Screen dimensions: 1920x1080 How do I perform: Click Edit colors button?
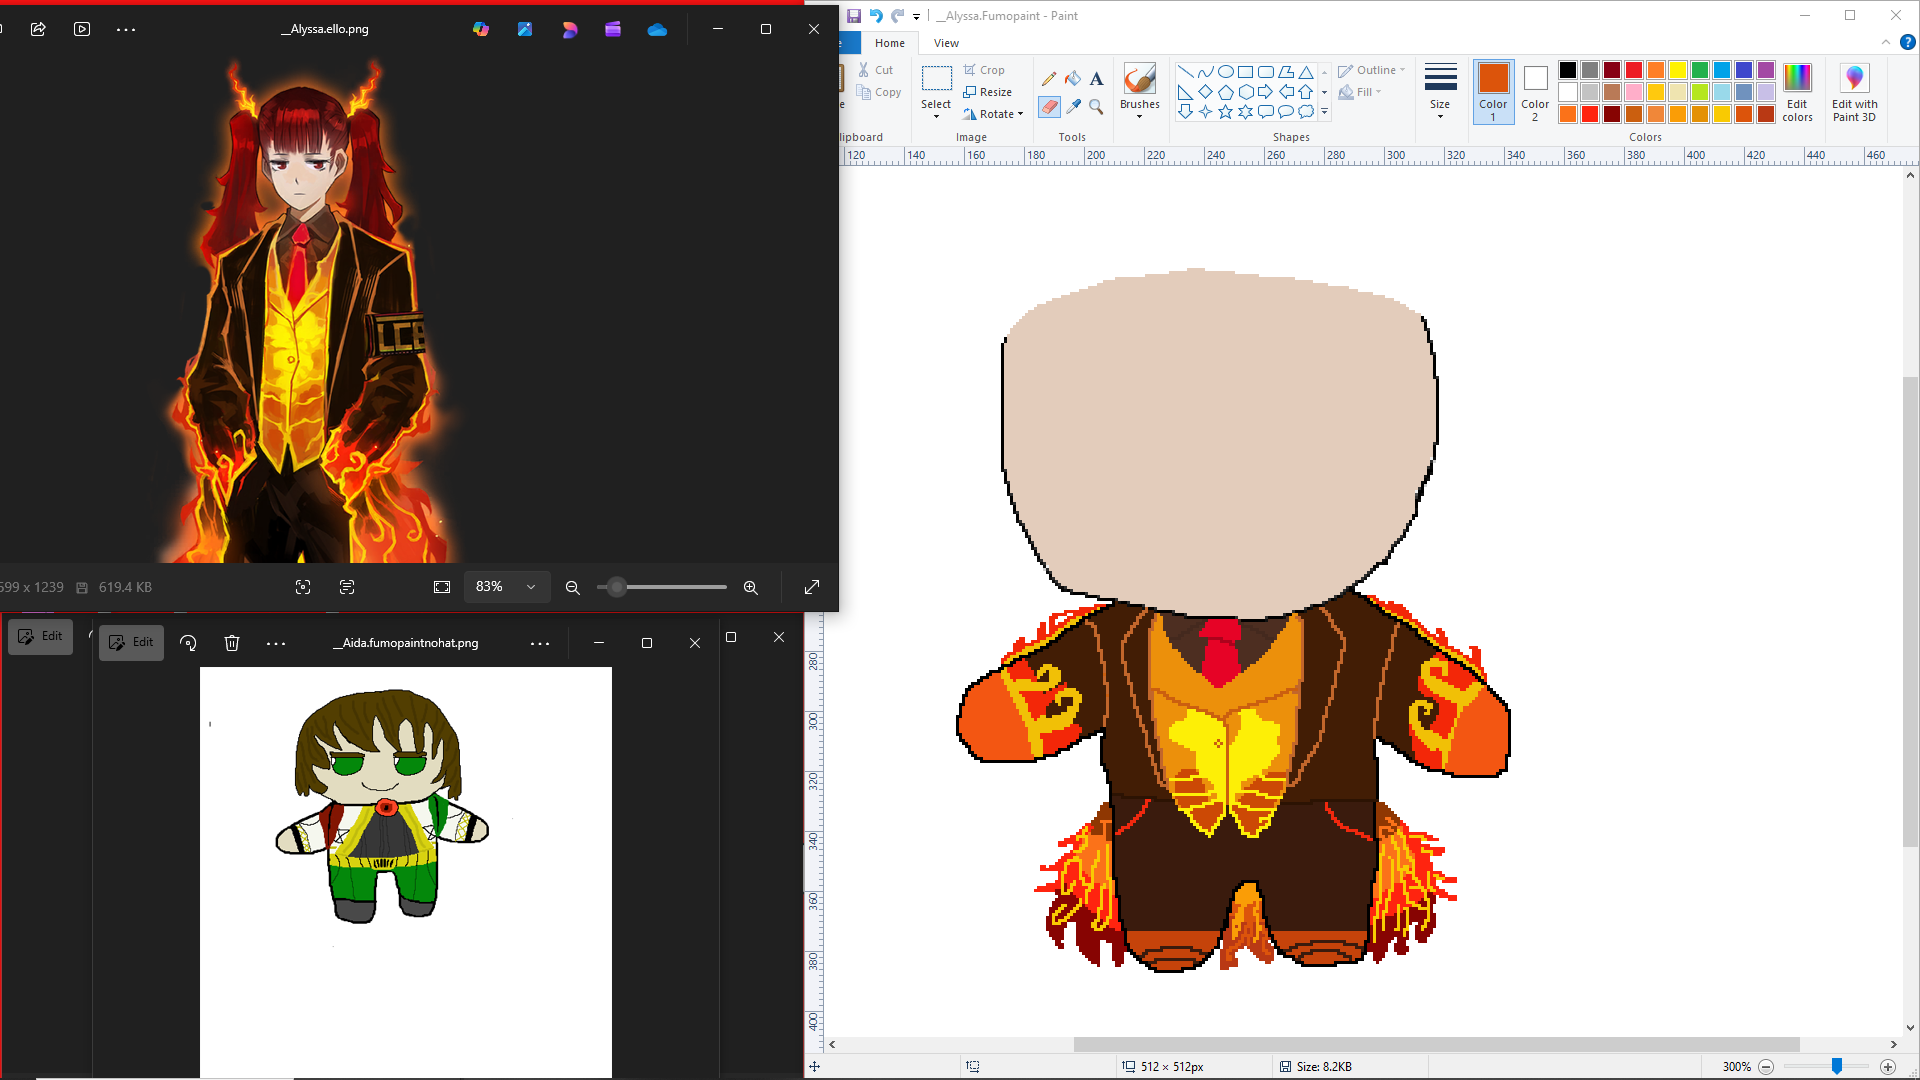click(x=1796, y=91)
